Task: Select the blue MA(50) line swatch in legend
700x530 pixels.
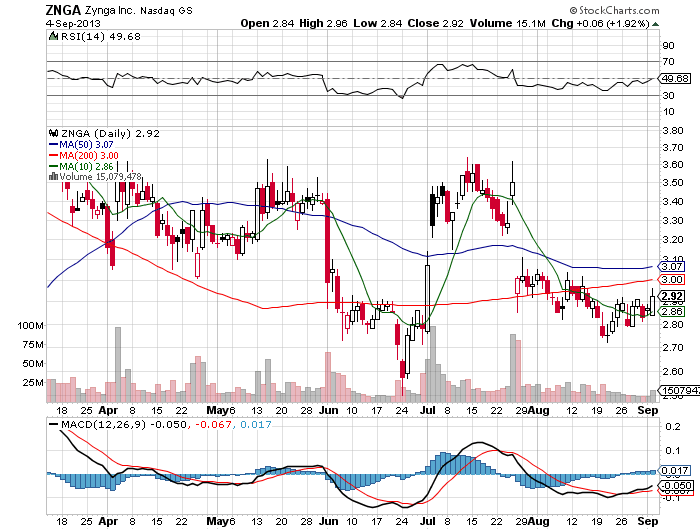Action: click(54, 144)
